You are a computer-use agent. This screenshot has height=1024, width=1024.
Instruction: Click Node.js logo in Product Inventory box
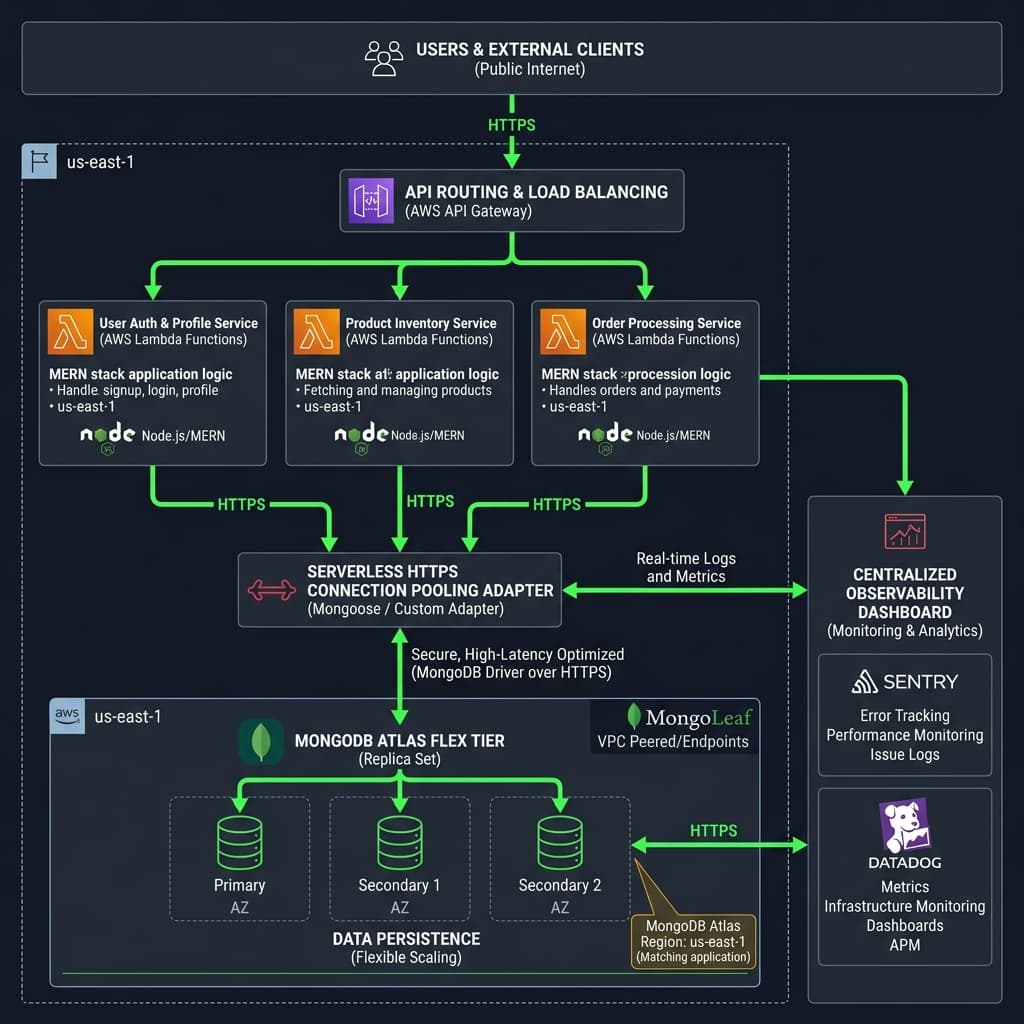click(x=361, y=436)
